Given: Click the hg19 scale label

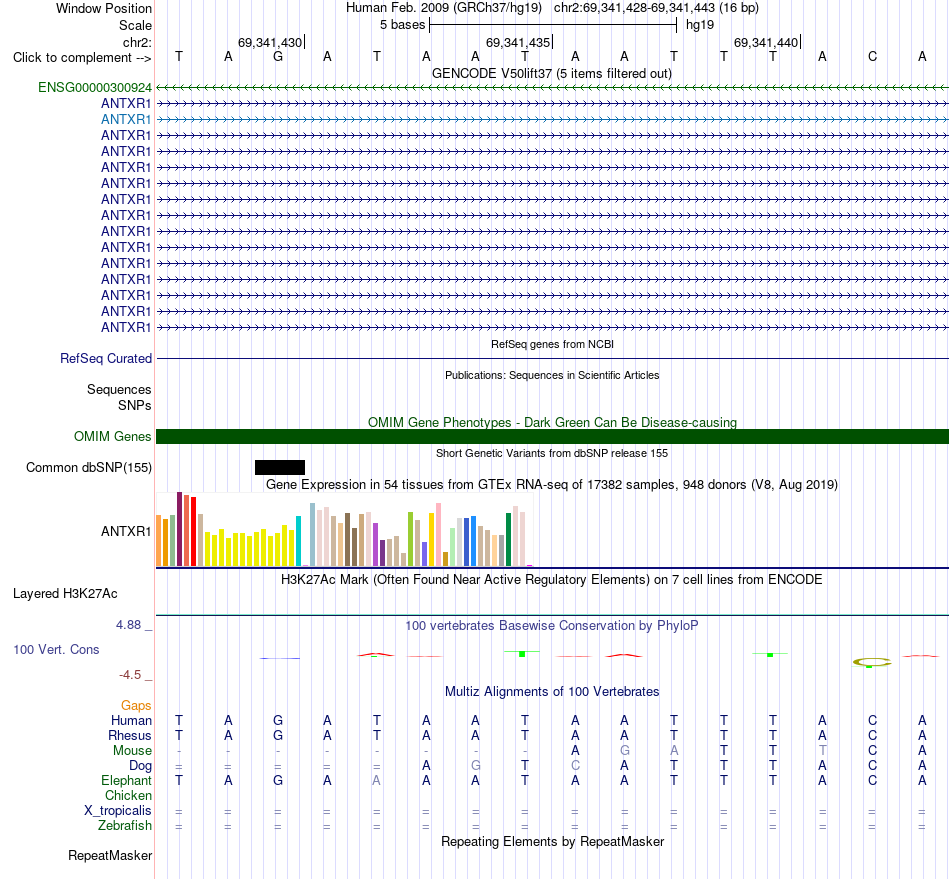Looking at the screenshot, I should [x=700, y=25].
